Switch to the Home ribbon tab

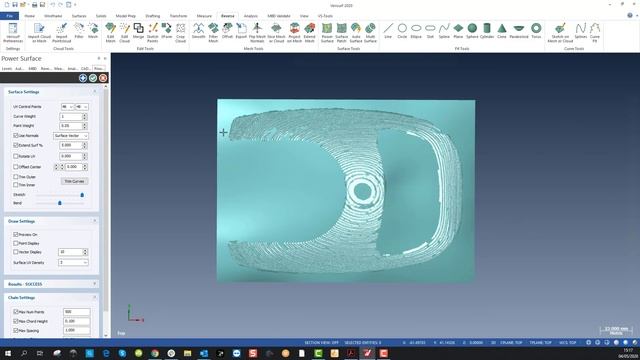[29, 16]
